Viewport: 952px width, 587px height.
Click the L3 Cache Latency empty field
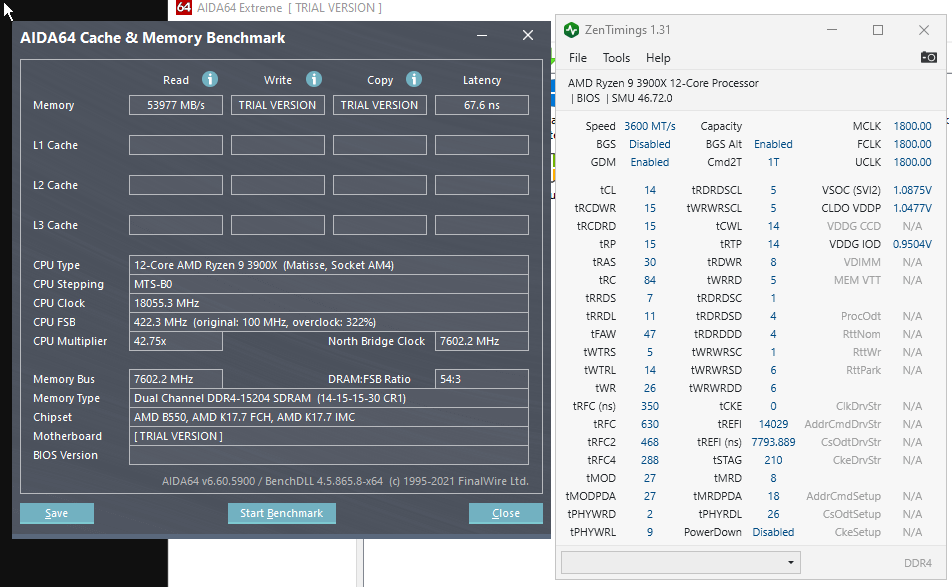coord(482,225)
